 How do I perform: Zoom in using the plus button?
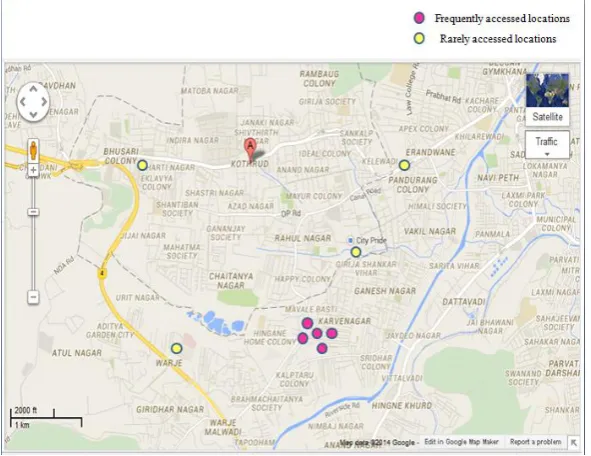[x=33, y=170]
